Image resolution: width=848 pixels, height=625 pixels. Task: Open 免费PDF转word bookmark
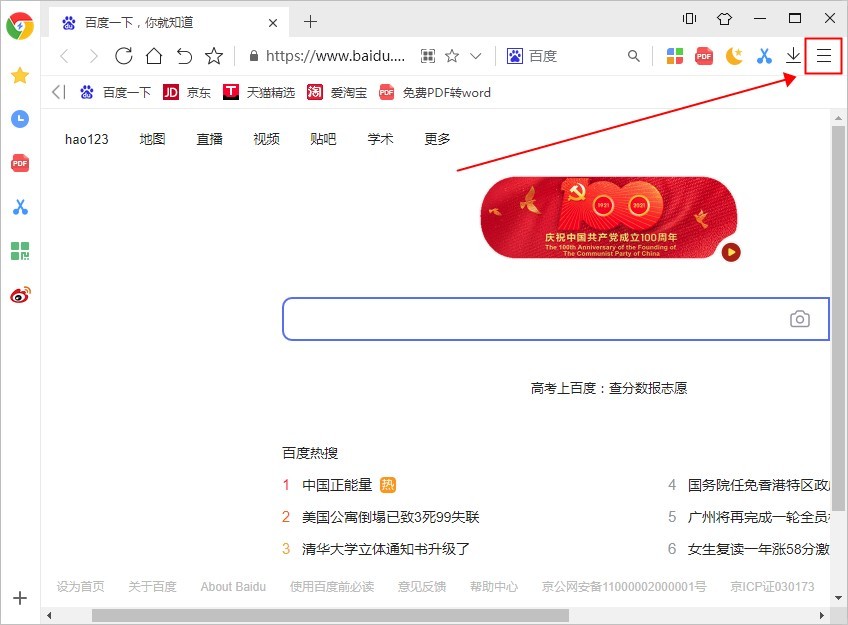click(435, 92)
